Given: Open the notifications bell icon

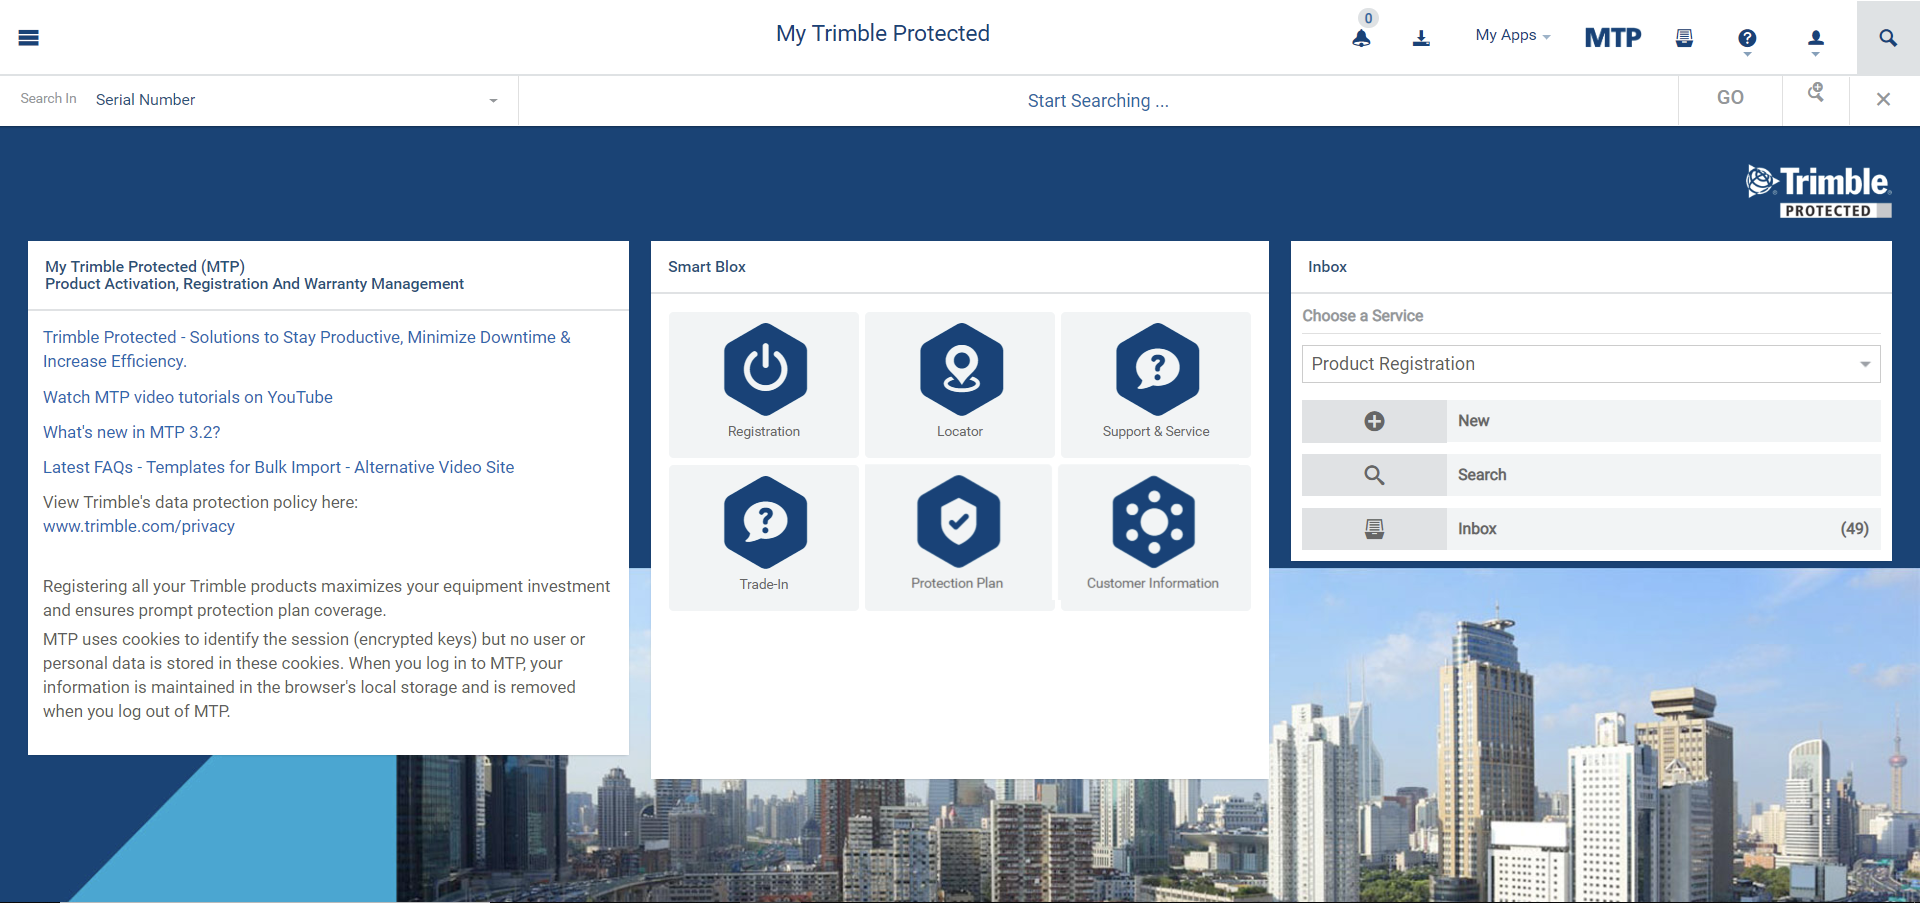Looking at the screenshot, I should (1361, 38).
